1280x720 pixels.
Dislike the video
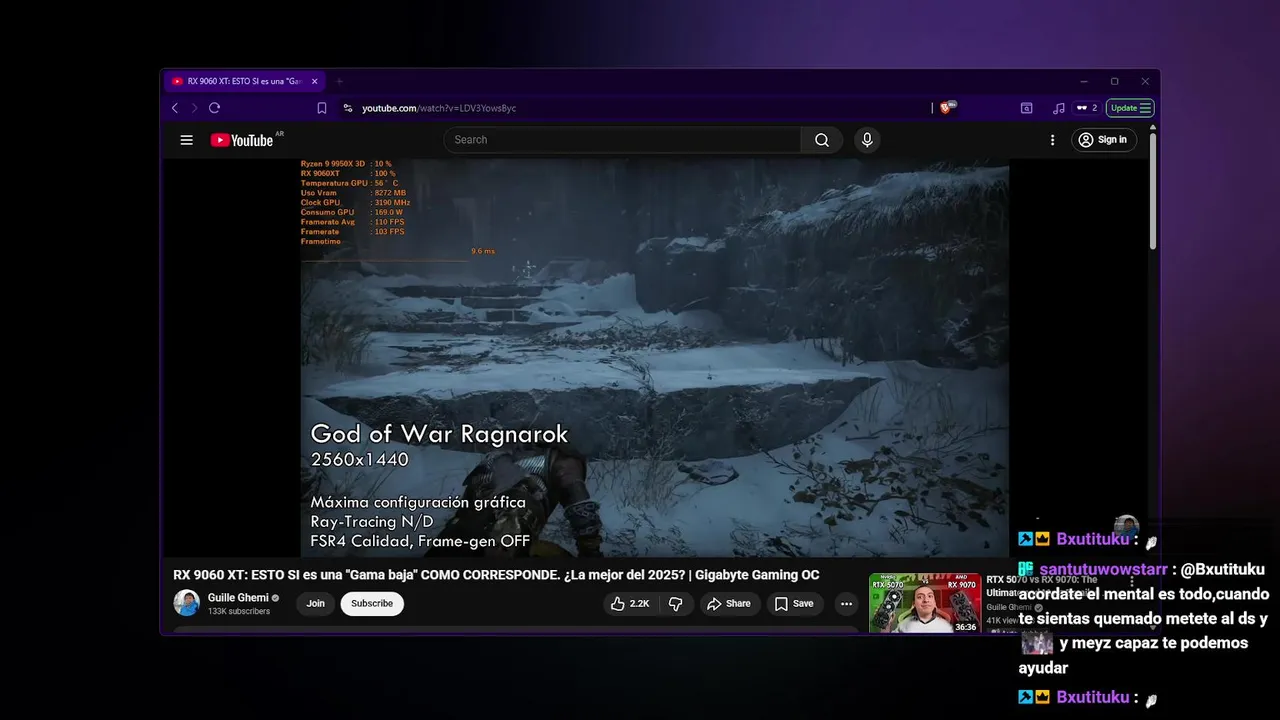click(676, 604)
